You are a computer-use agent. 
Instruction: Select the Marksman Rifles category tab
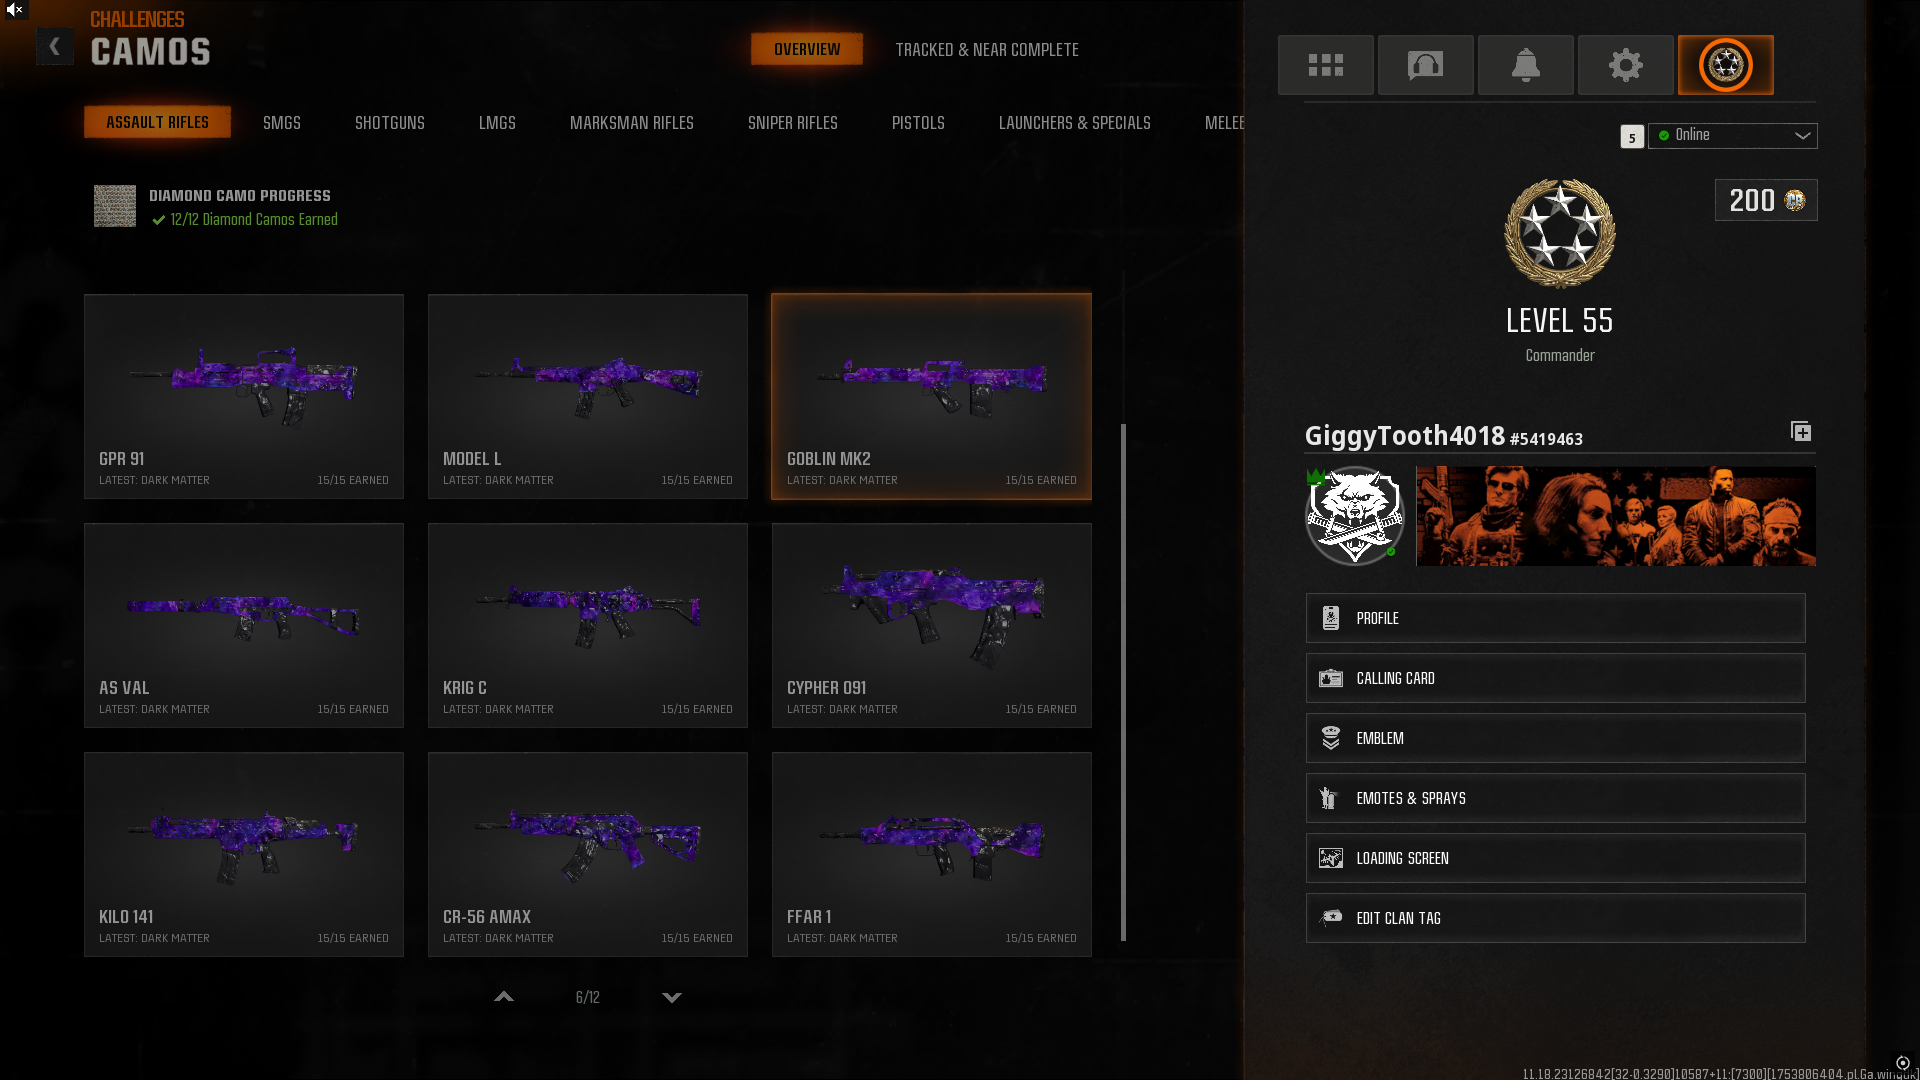click(x=632, y=123)
